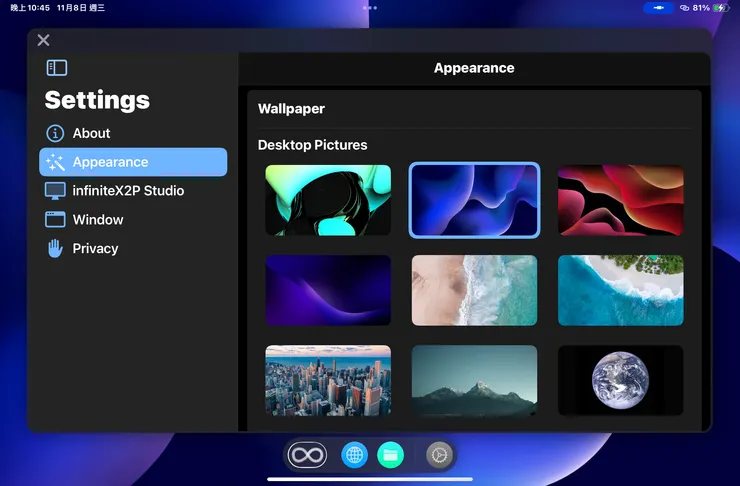The image size is (740, 486).
Task: Click the link icon beside 81%
Action: (684, 8)
